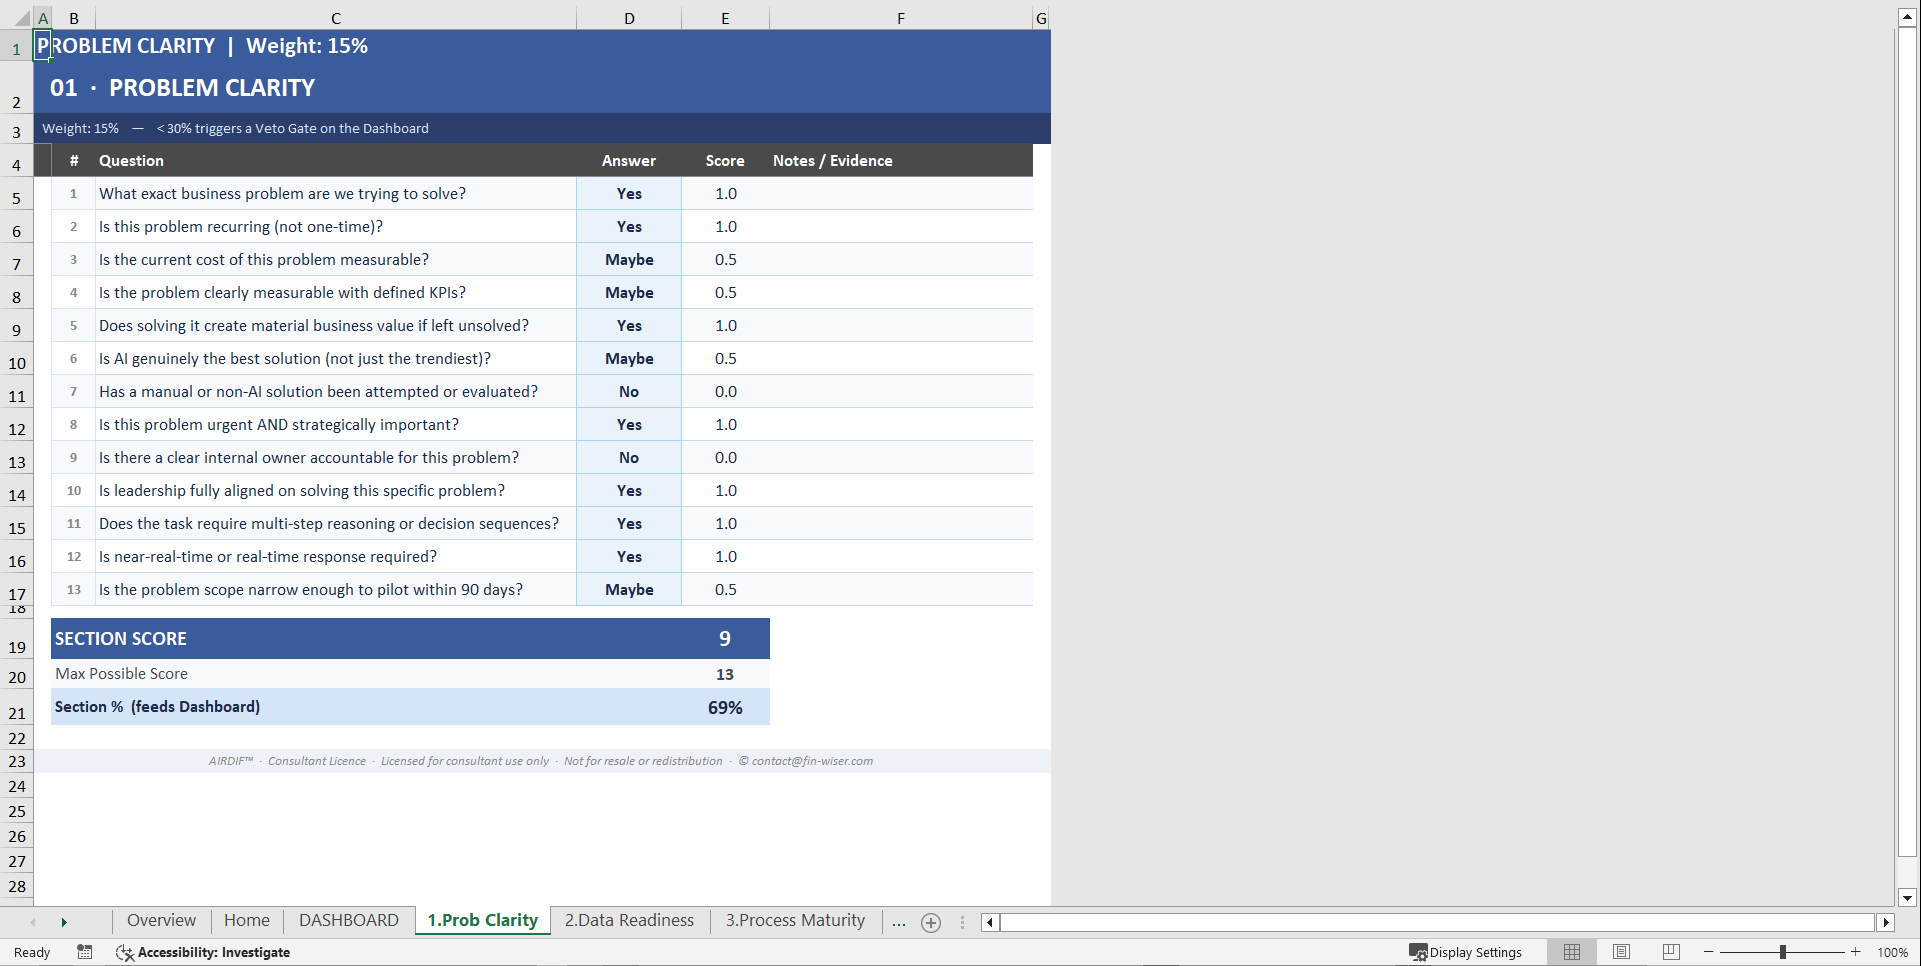Switch to Page Layout view
Screen dimensions: 1921x966
[1621, 952]
